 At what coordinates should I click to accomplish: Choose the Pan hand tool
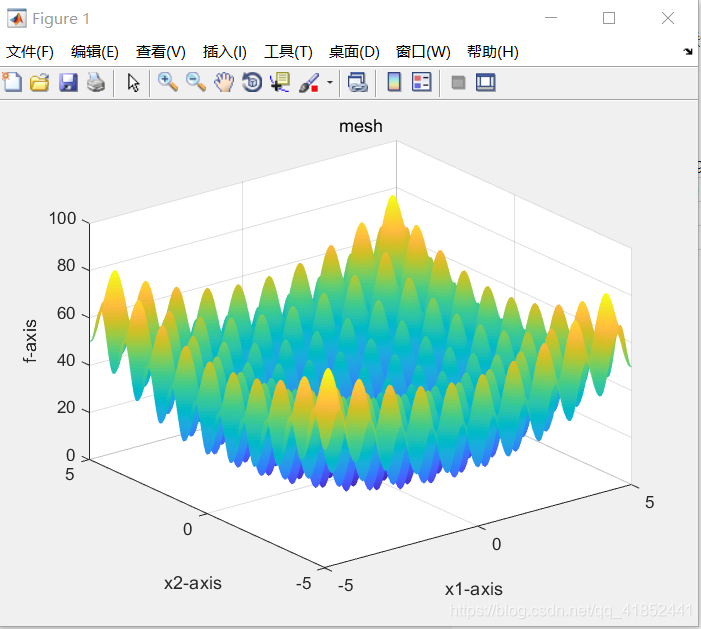(224, 82)
